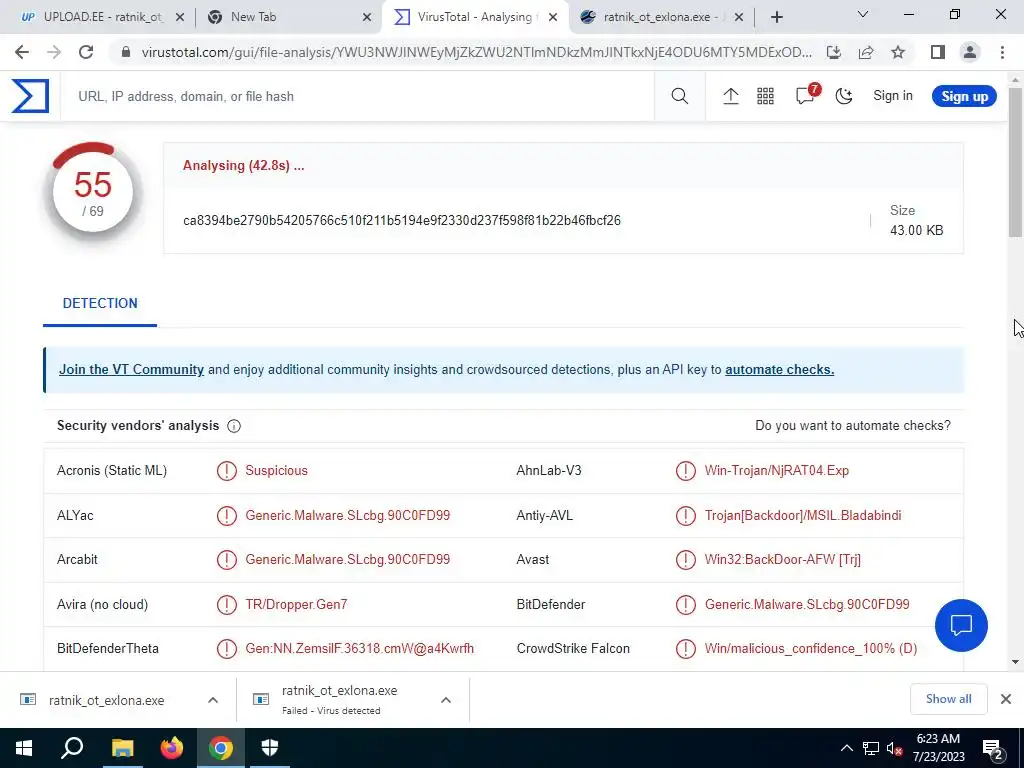1024x768 pixels.
Task: Close the New Tab tab
Action: [x=367, y=18]
